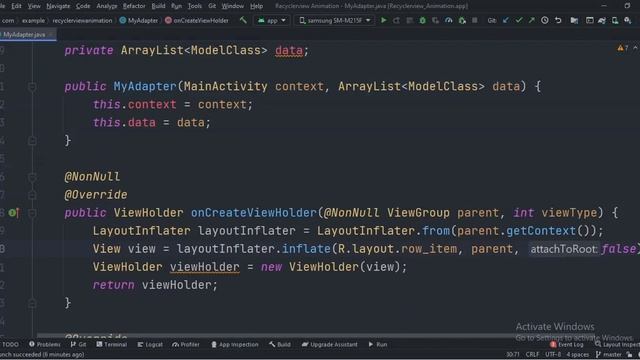Open Git Show History clock icon
This screenshot has height=360, width=640.
(x=545, y=20)
